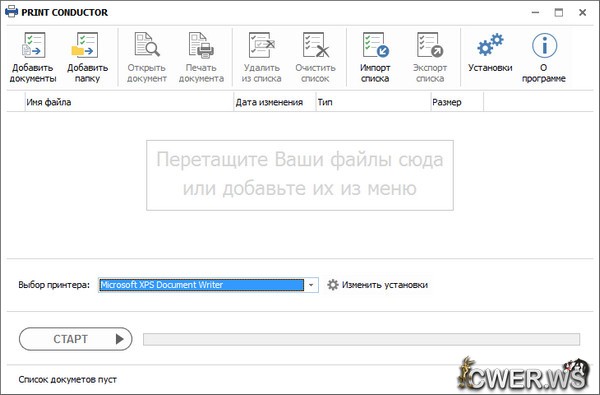Open О программе info icon

(x=544, y=46)
